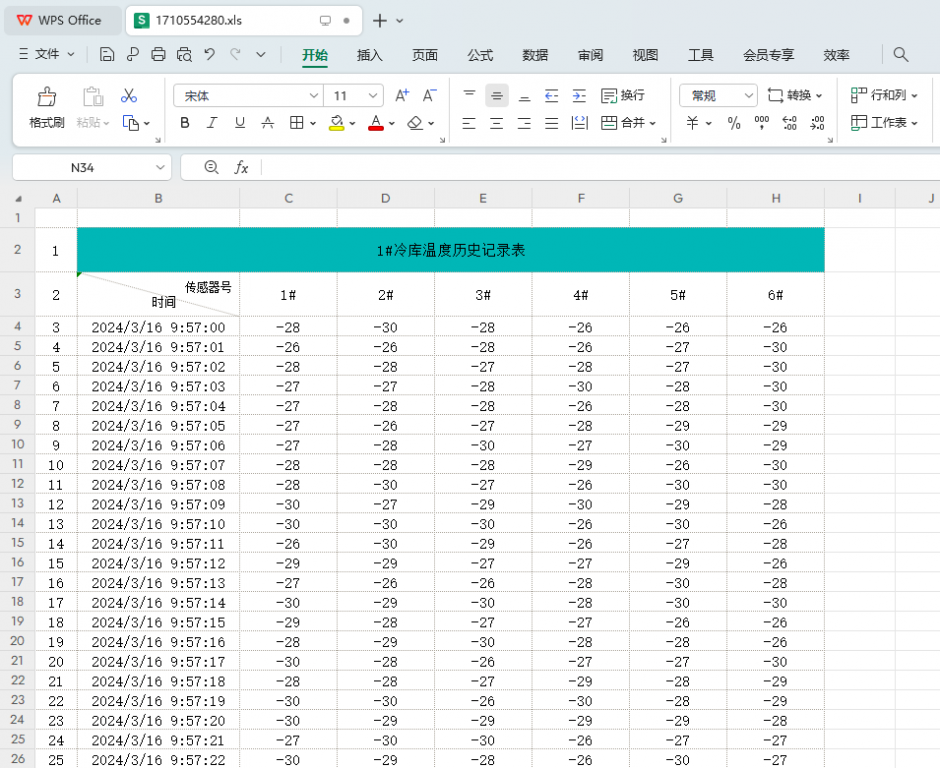Toggle strikethrough formatting

pos(268,123)
